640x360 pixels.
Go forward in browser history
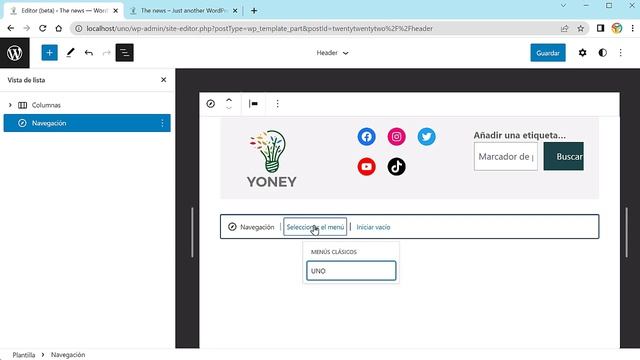click(x=27, y=28)
